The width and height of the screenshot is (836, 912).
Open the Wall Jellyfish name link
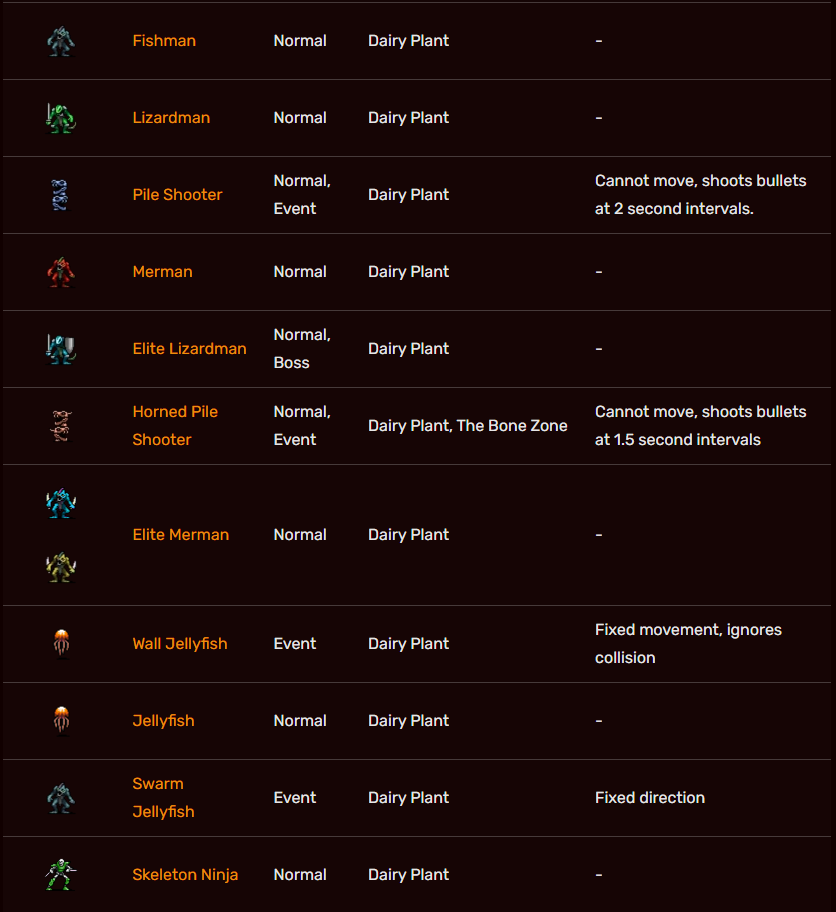pos(180,644)
